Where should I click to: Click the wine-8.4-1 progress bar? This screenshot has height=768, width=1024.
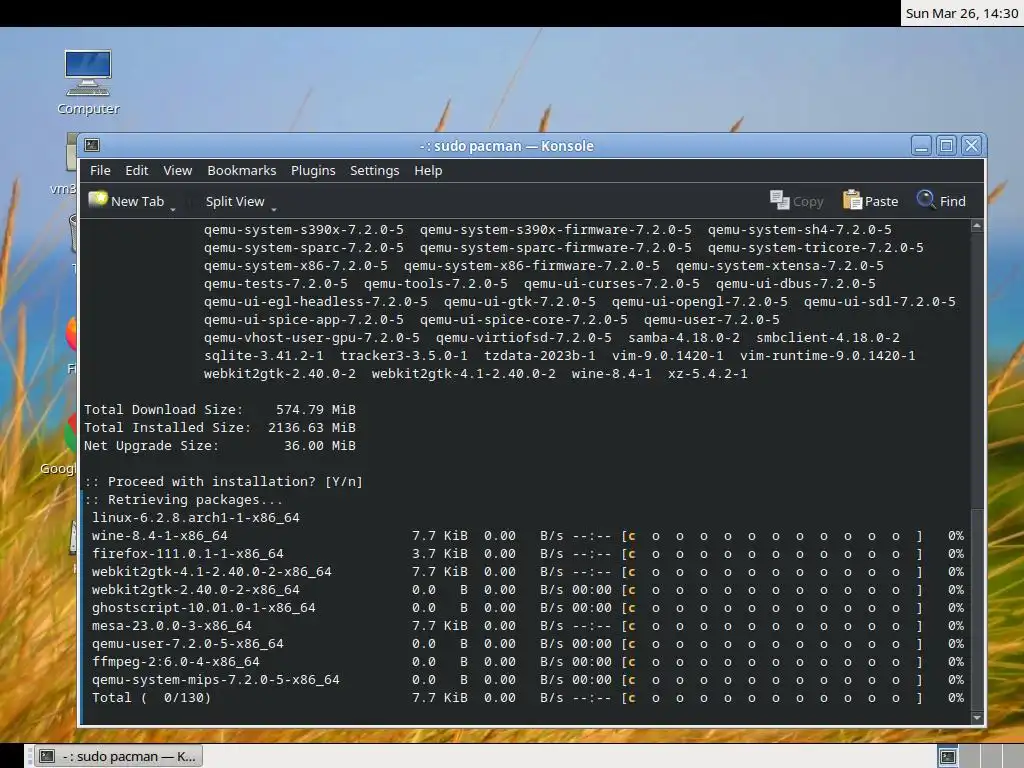pos(773,536)
